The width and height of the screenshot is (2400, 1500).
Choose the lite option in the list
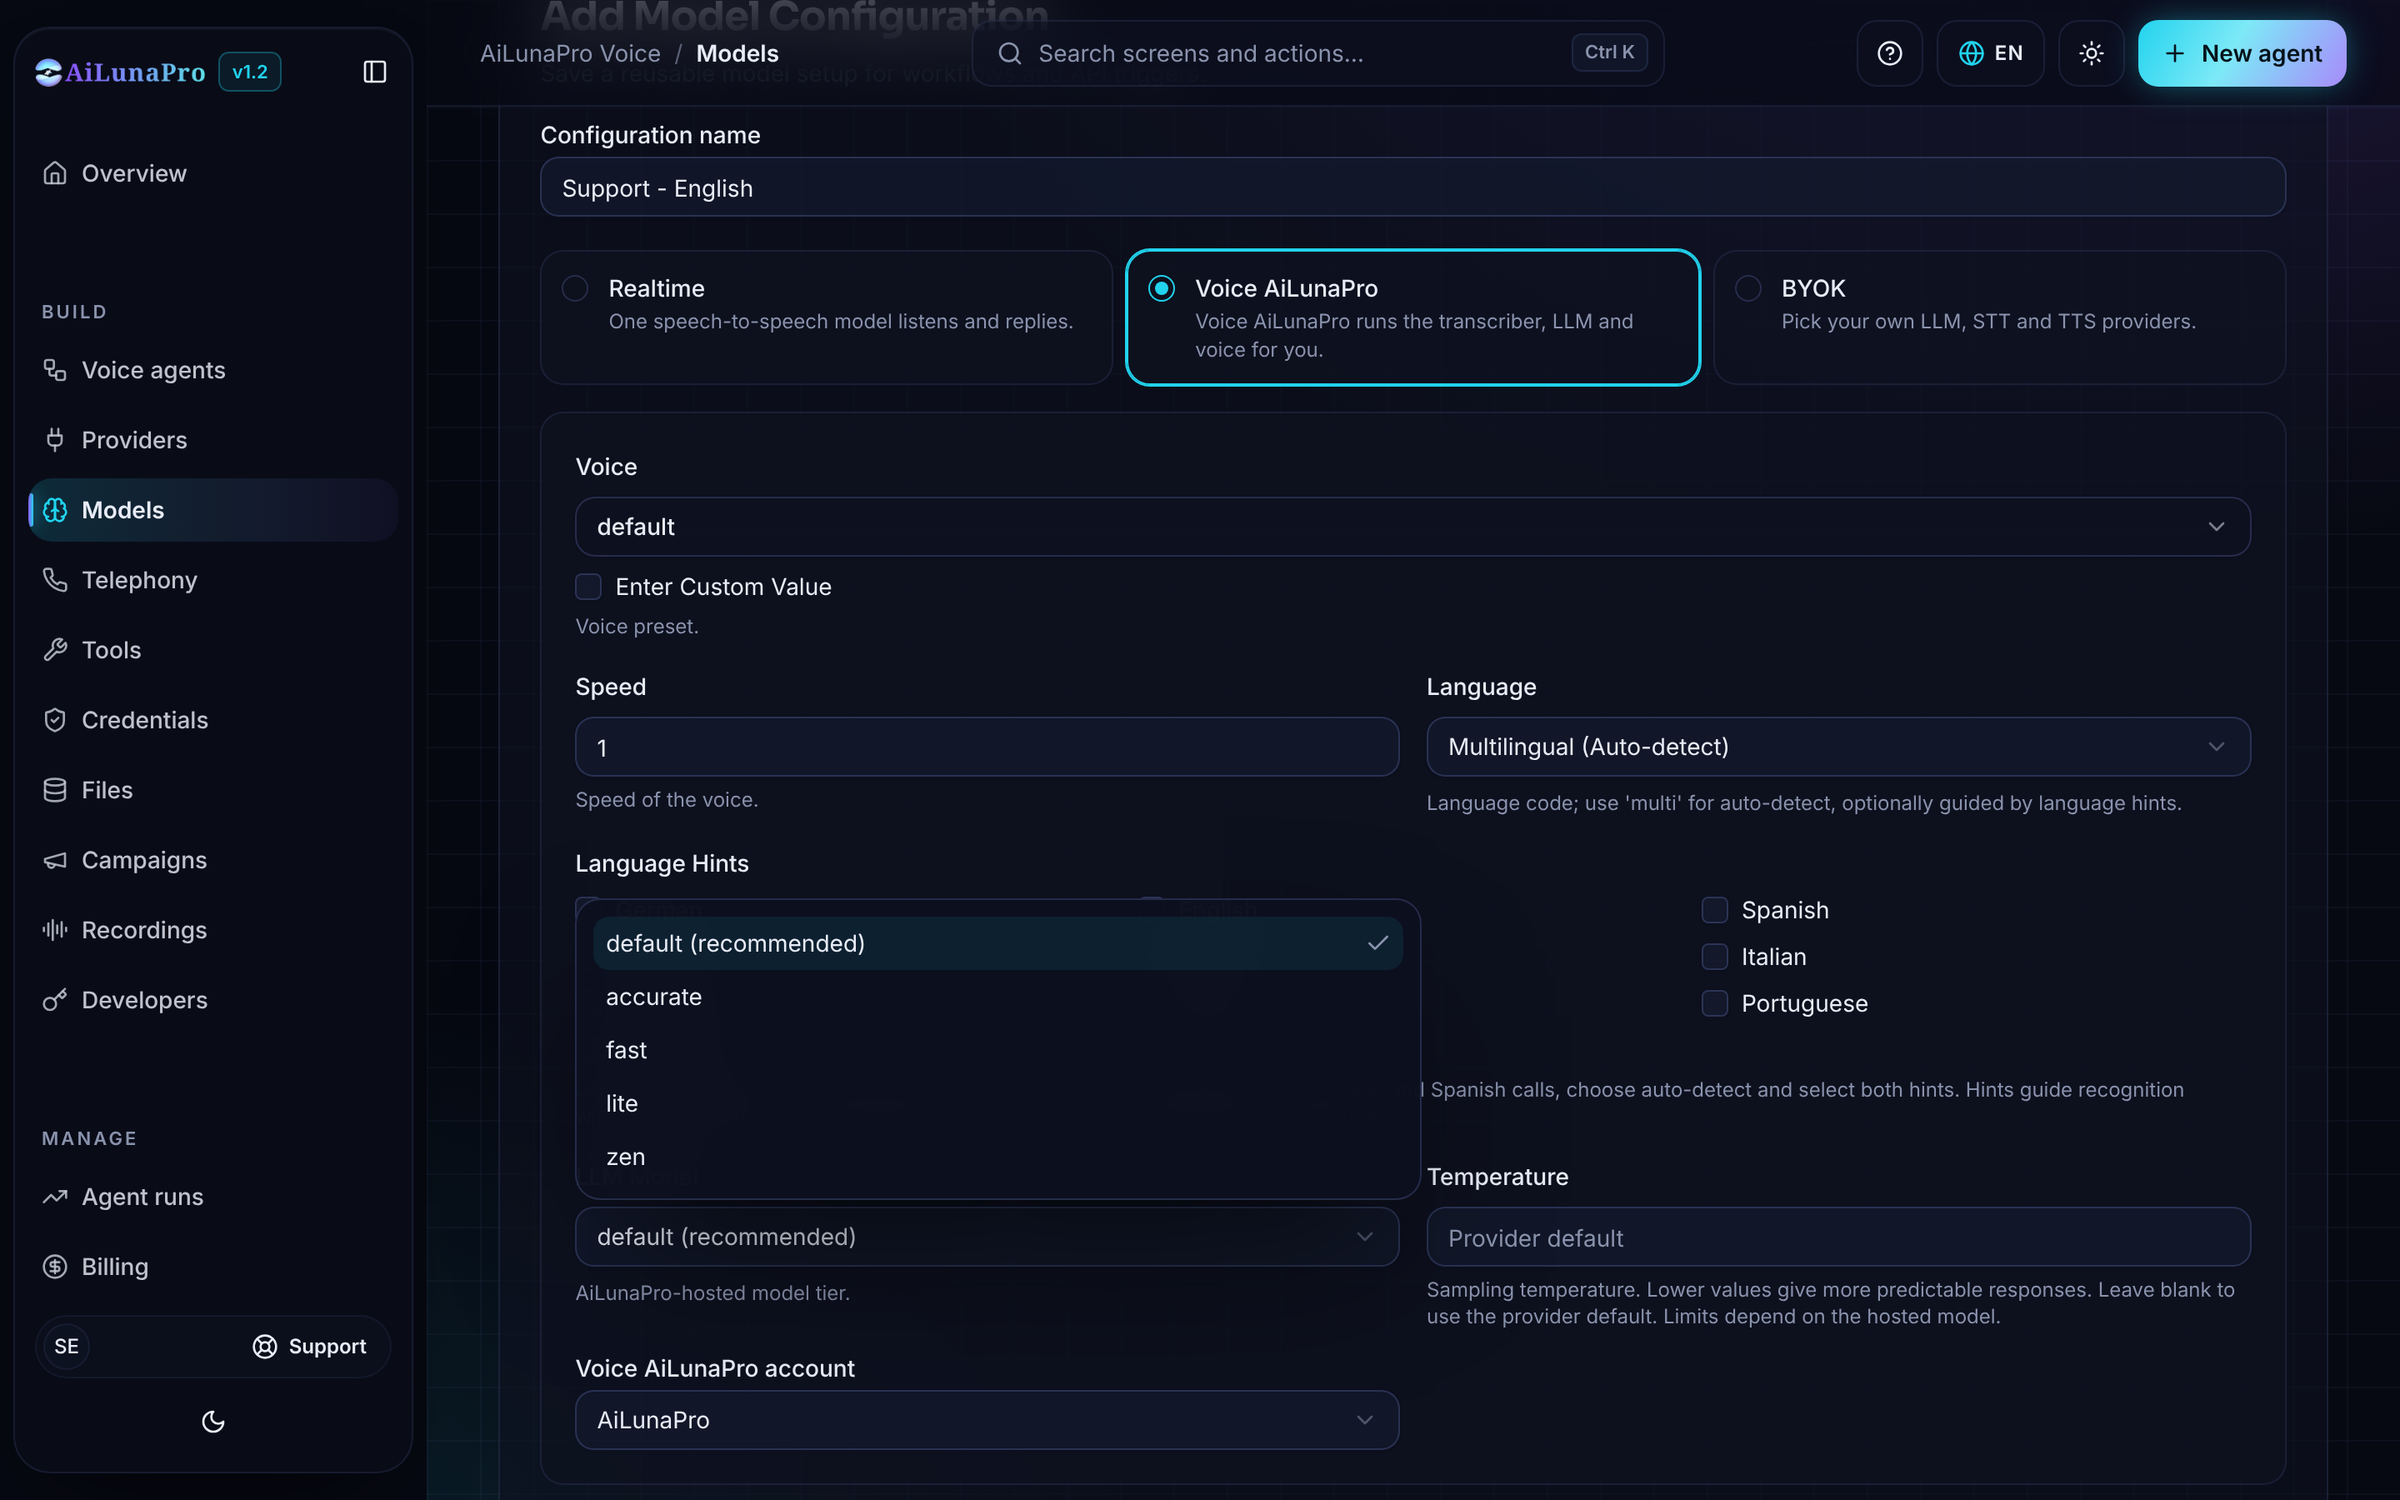998,1103
